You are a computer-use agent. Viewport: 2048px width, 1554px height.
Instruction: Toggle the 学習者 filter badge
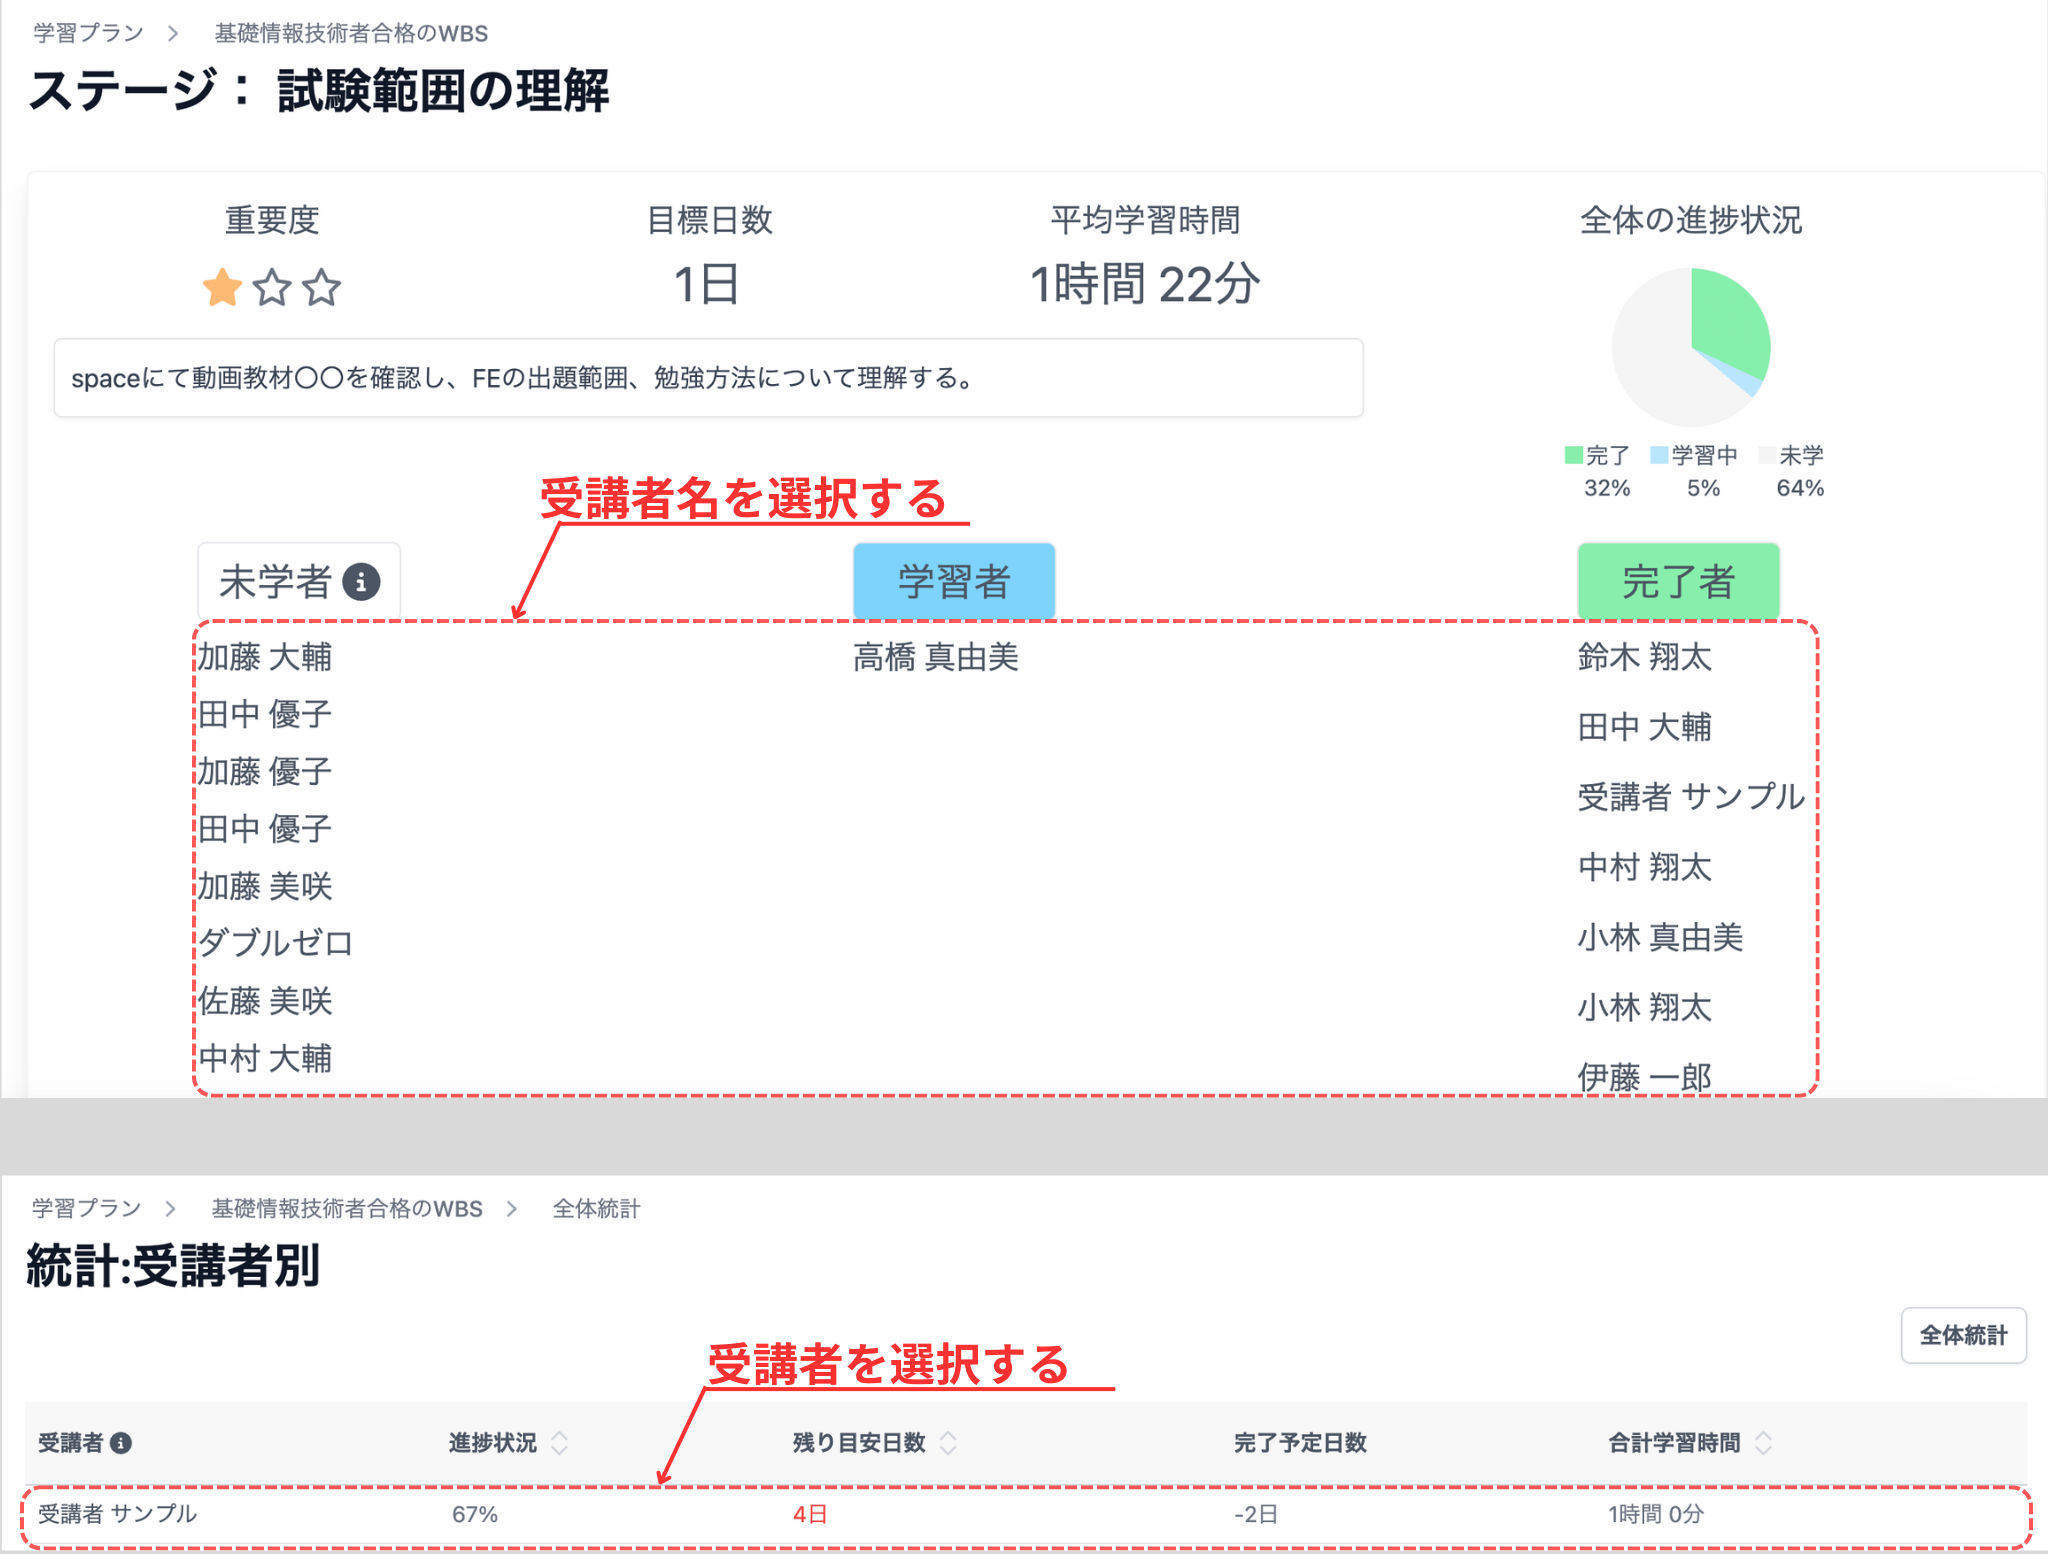(953, 580)
